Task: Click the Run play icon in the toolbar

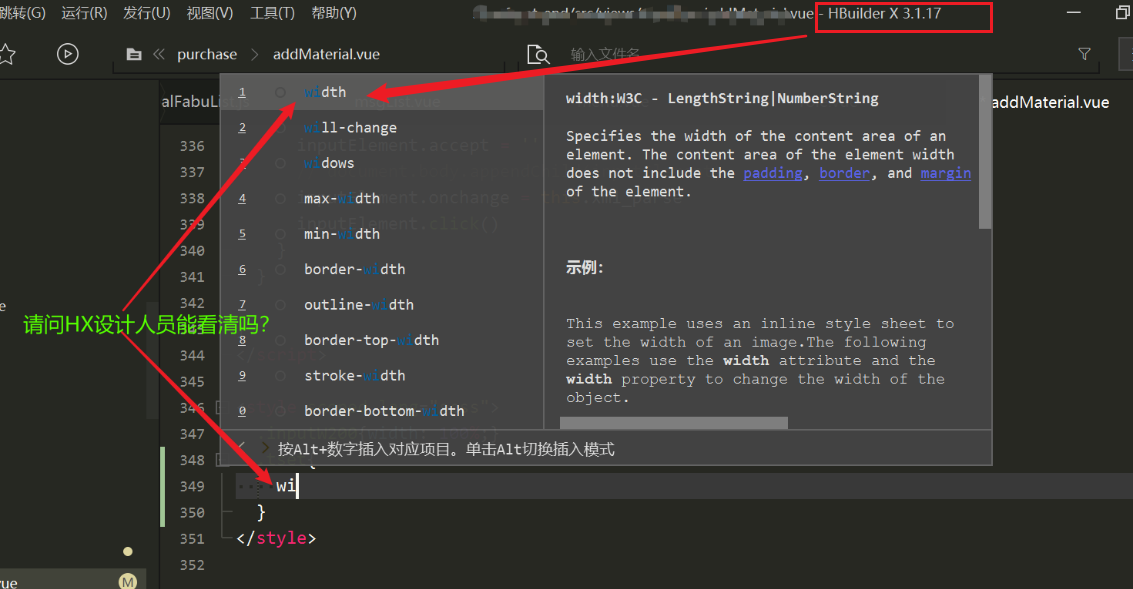Action: tap(67, 54)
